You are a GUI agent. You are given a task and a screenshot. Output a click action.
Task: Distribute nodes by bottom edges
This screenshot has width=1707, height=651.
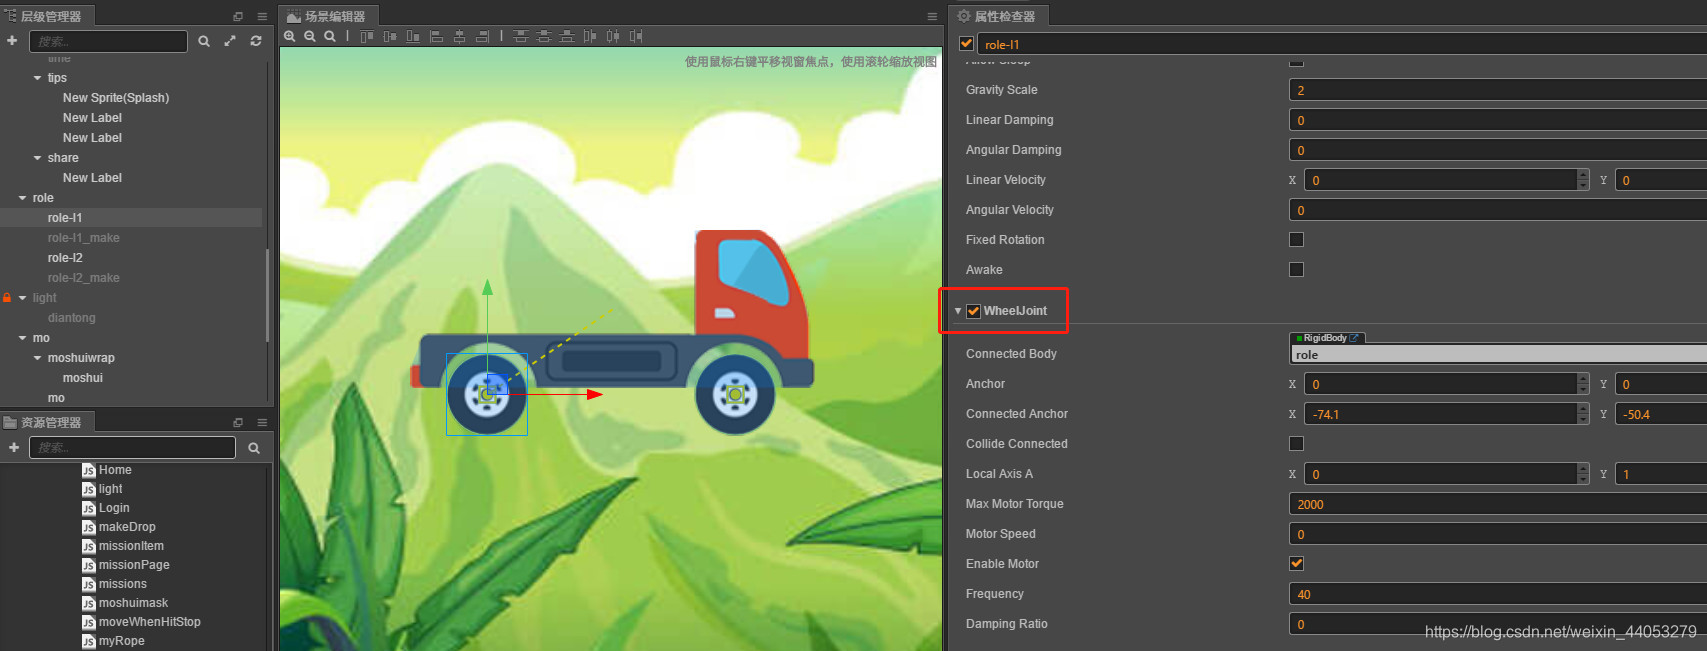(x=567, y=36)
